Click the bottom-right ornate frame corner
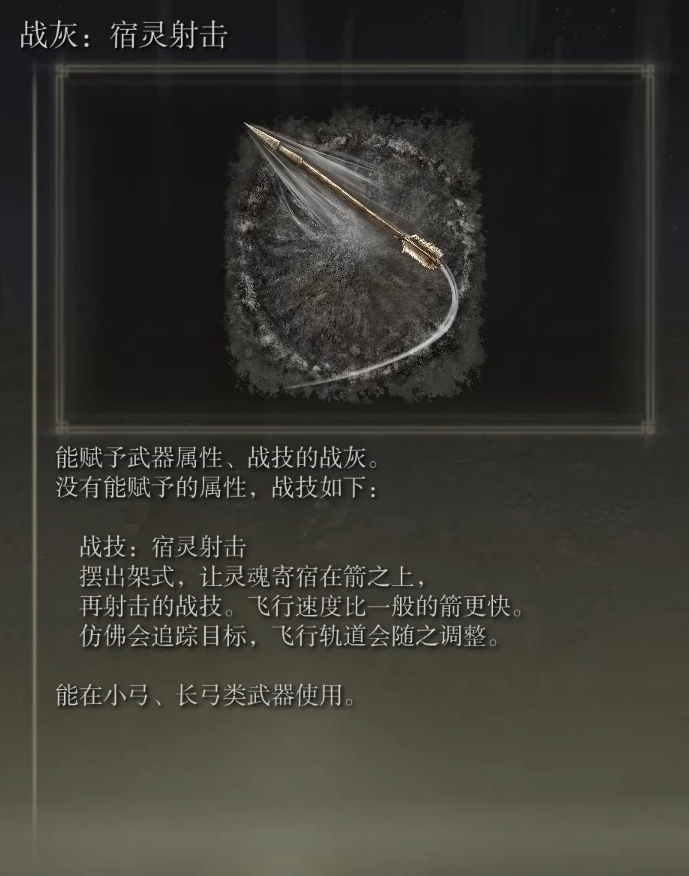689x876 pixels. click(648, 428)
